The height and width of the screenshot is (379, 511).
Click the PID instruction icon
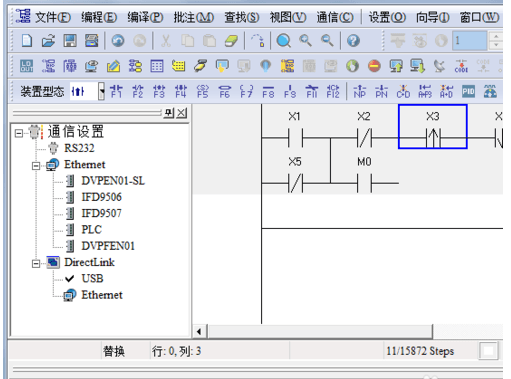(468, 91)
